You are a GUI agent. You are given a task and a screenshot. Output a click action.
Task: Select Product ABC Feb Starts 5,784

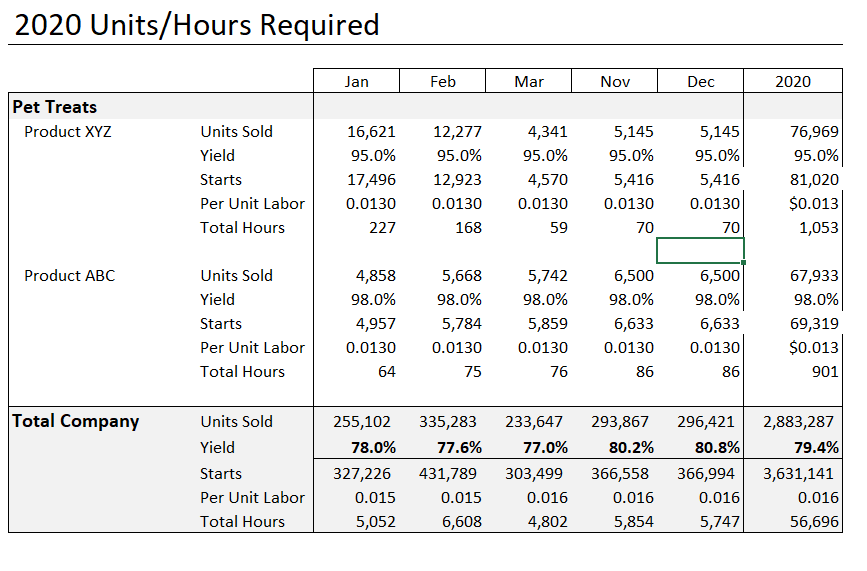(461, 323)
